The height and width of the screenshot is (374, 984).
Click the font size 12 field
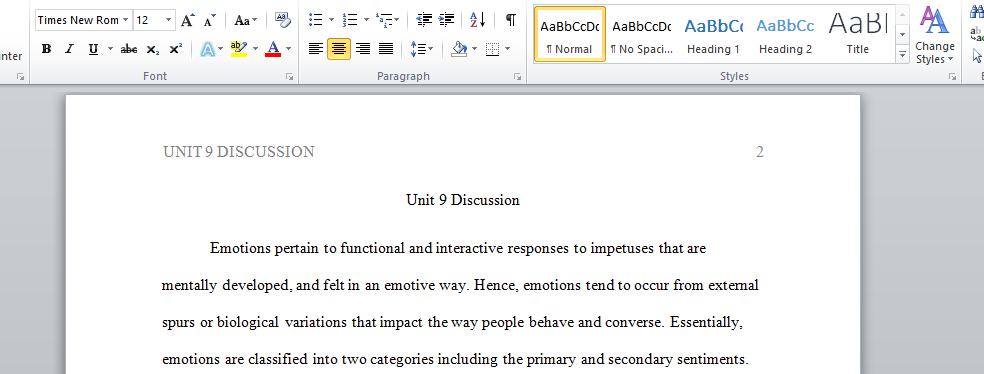149,20
